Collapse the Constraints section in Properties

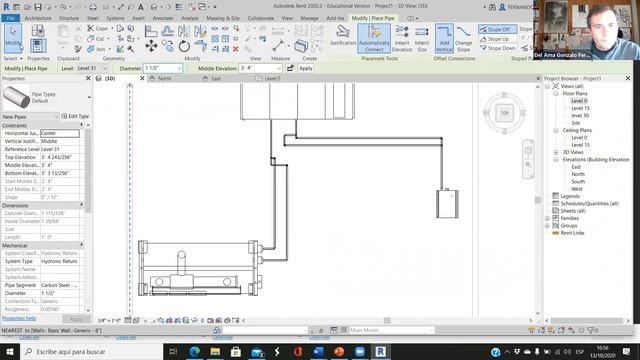[x=81, y=125]
